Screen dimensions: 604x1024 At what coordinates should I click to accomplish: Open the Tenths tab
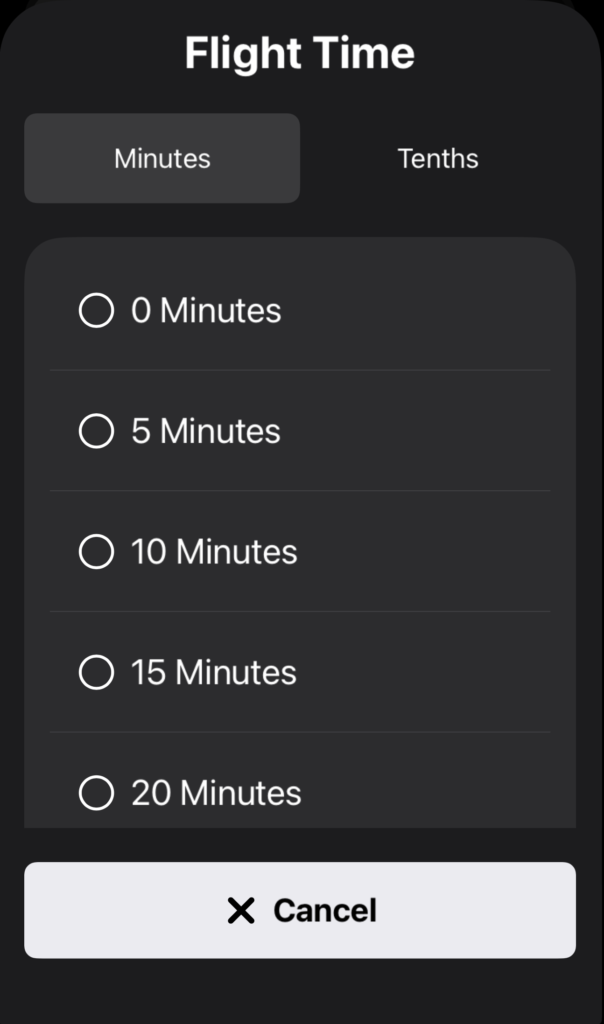point(438,158)
